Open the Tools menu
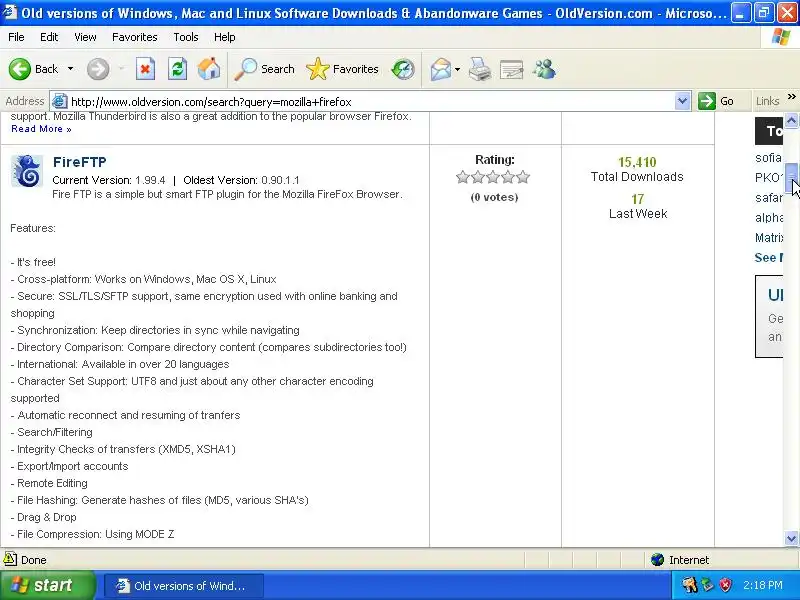Viewport: 800px width, 600px height. click(186, 37)
